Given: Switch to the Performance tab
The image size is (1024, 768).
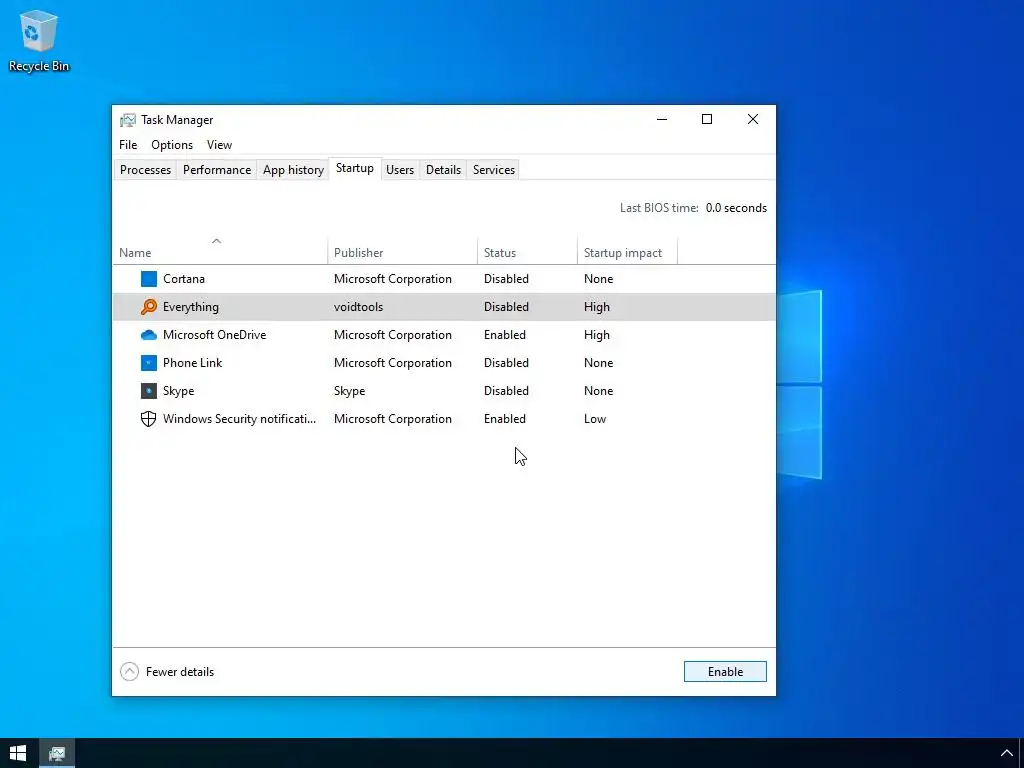Looking at the screenshot, I should [x=217, y=170].
